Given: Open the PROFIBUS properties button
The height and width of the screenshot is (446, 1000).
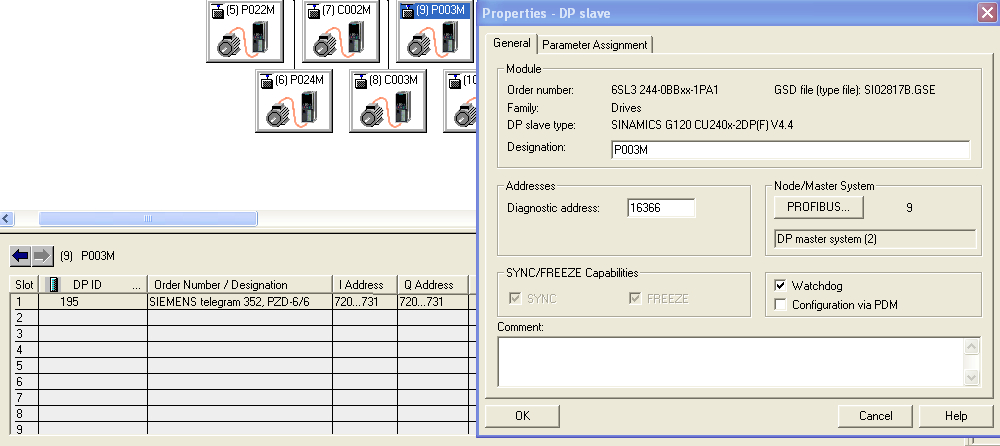Looking at the screenshot, I should point(818,207).
